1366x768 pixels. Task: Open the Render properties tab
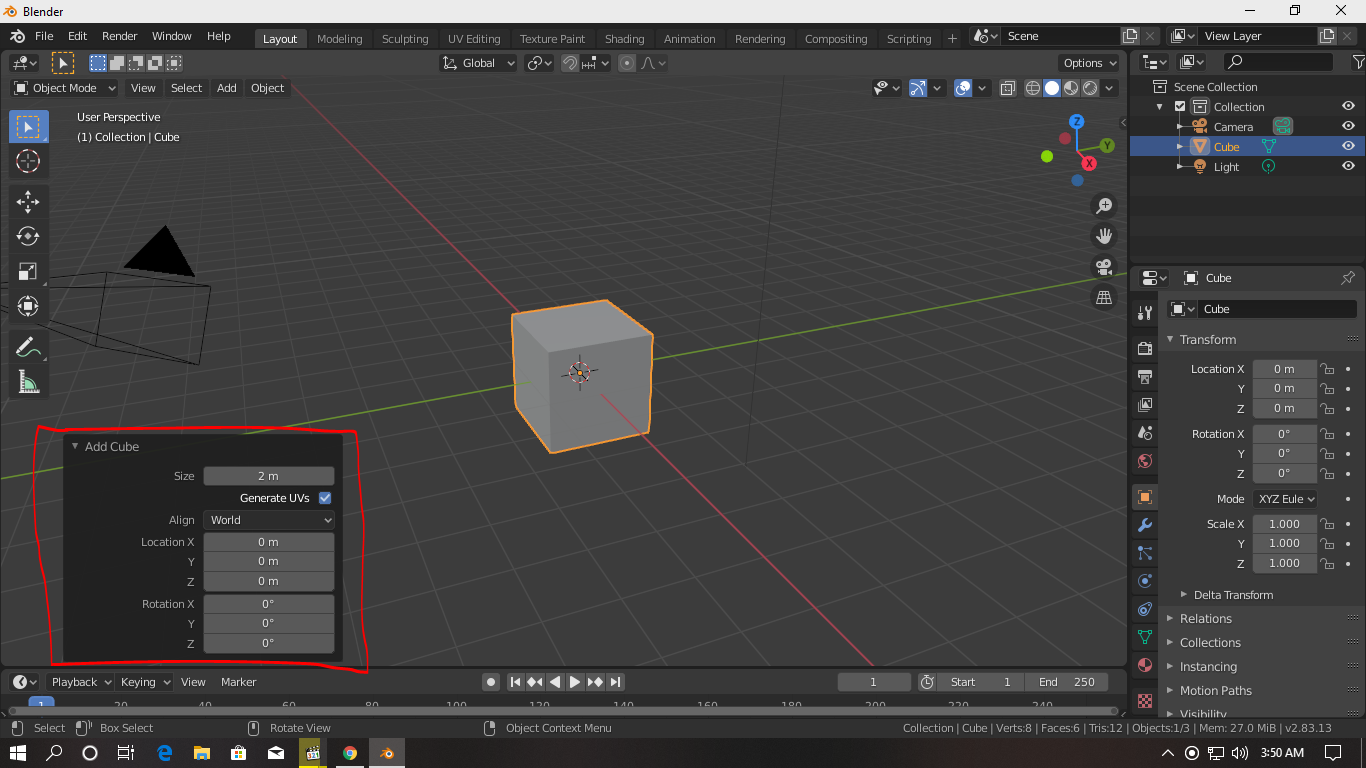1145,348
